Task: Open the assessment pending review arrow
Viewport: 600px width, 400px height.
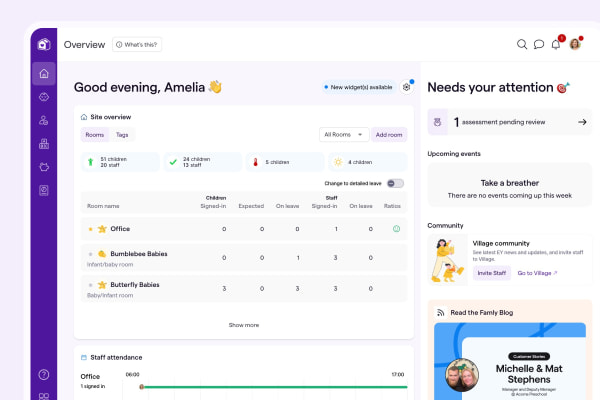Action: click(582, 122)
